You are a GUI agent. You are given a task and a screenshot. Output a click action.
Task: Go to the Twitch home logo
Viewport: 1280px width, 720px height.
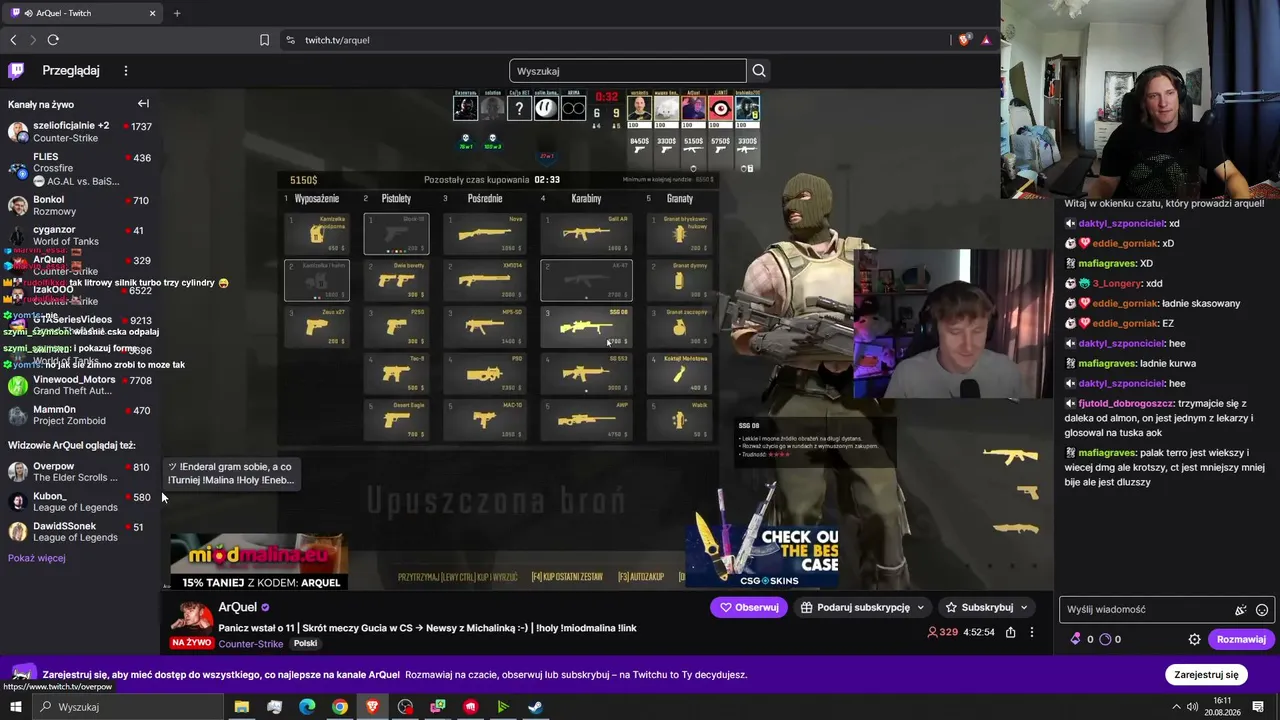click(x=16, y=70)
